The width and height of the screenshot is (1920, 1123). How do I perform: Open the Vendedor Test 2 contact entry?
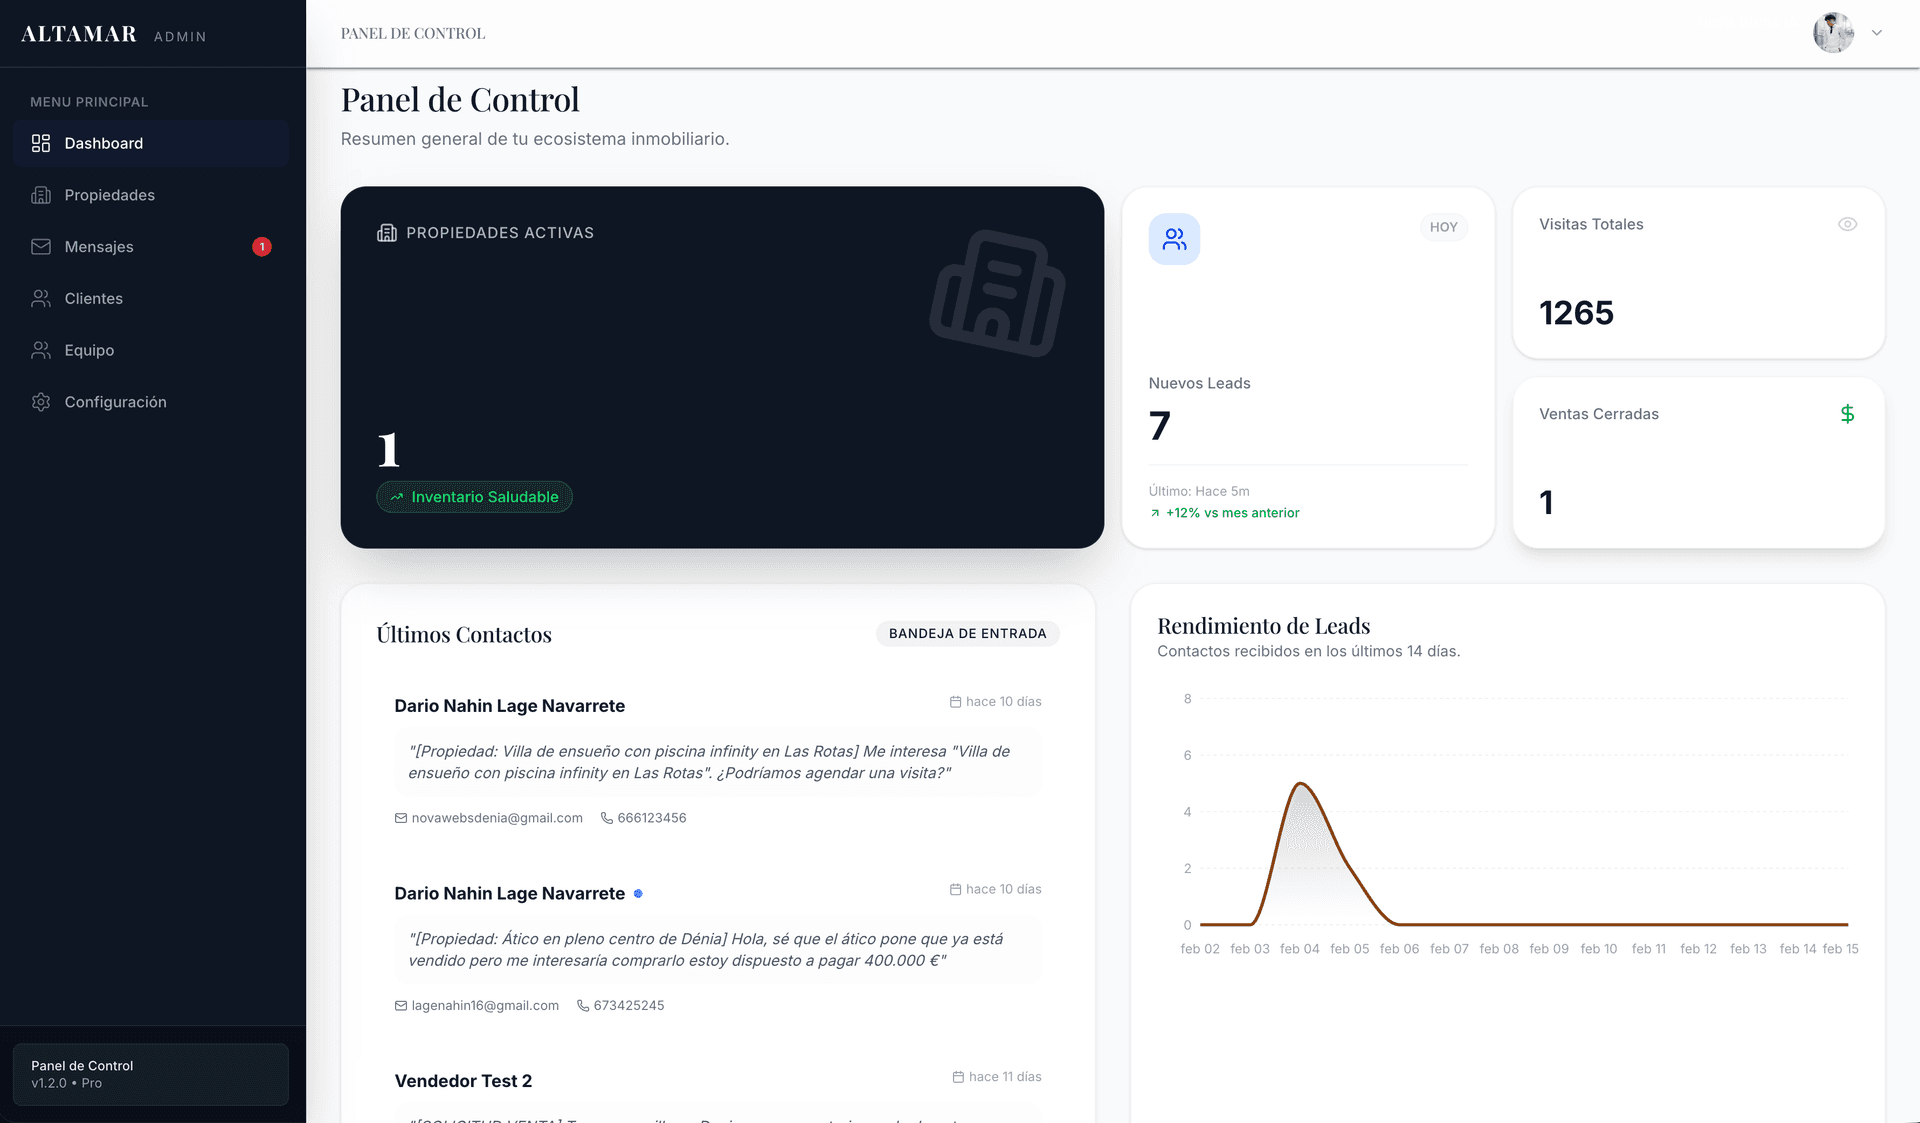pos(463,1081)
